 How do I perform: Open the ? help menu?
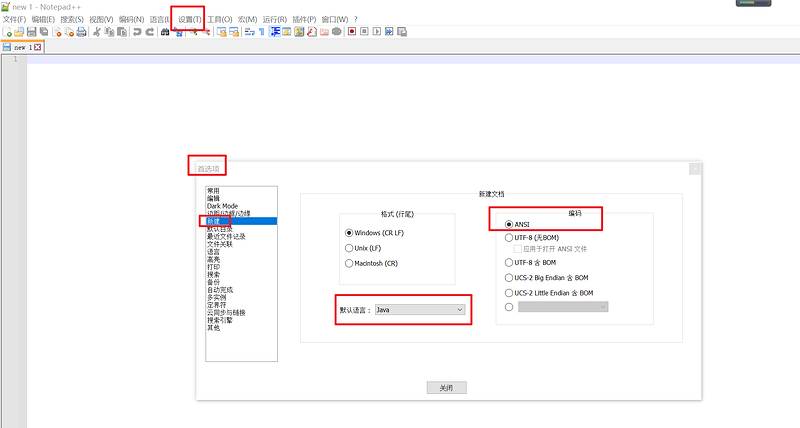pyautogui.click(x=356, y=19)
